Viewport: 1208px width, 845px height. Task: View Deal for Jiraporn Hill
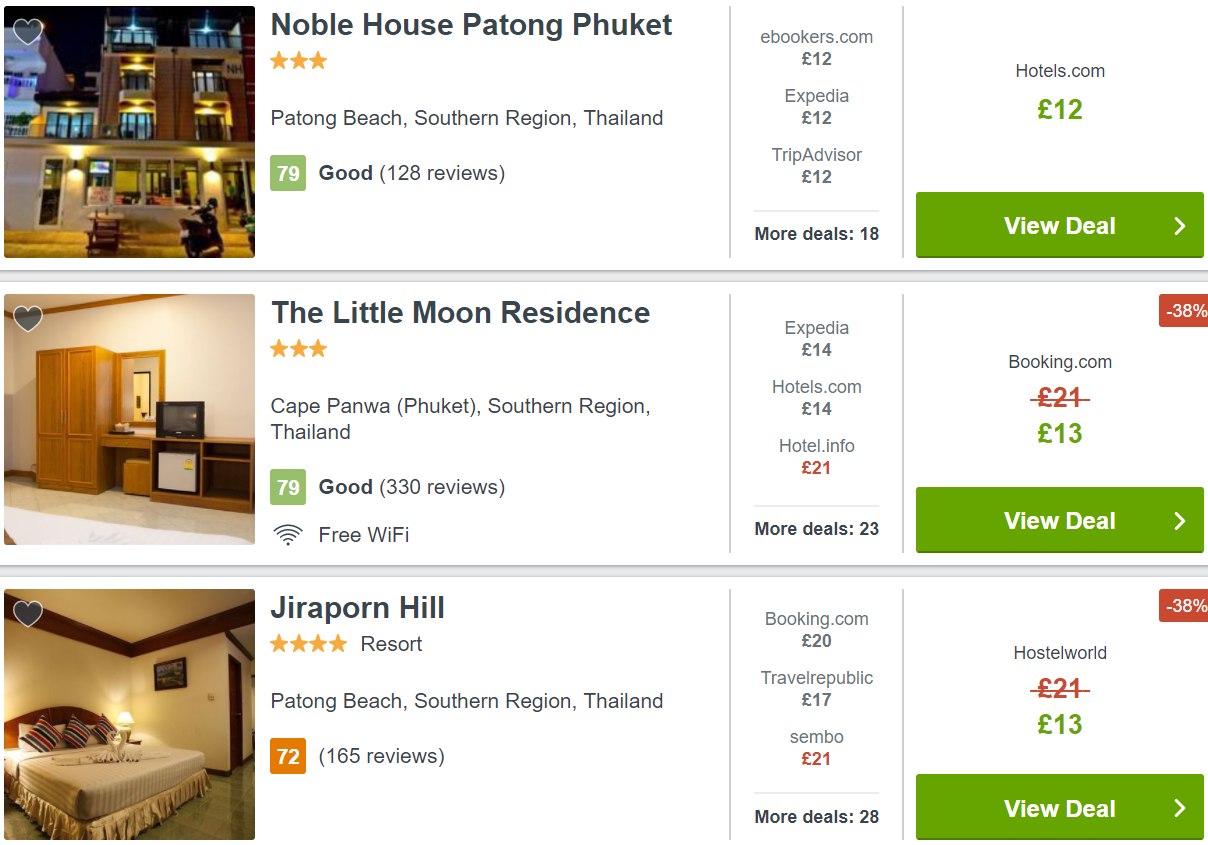pyautogui.click(x=1060, y=808)
